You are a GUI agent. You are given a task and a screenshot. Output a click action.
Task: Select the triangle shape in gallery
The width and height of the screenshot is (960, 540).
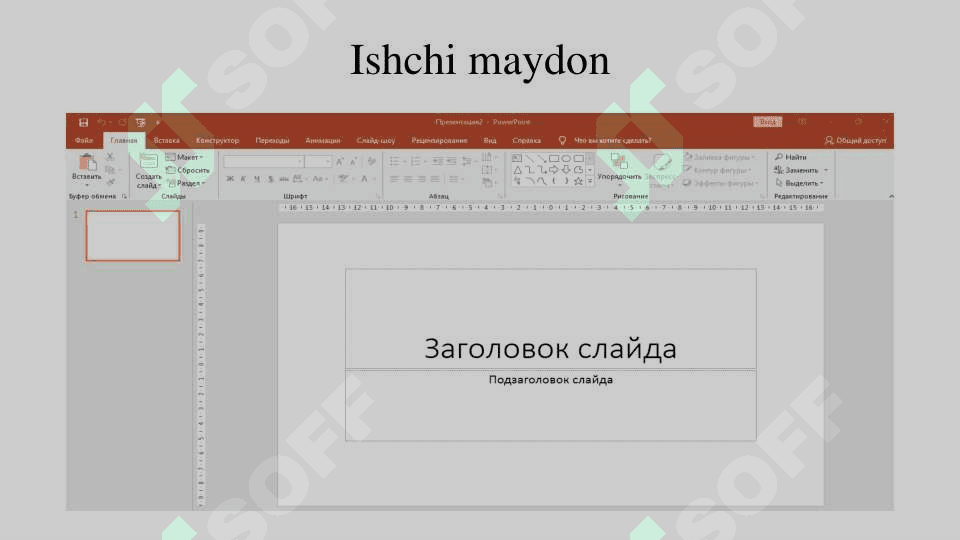(x=517, y=170)
